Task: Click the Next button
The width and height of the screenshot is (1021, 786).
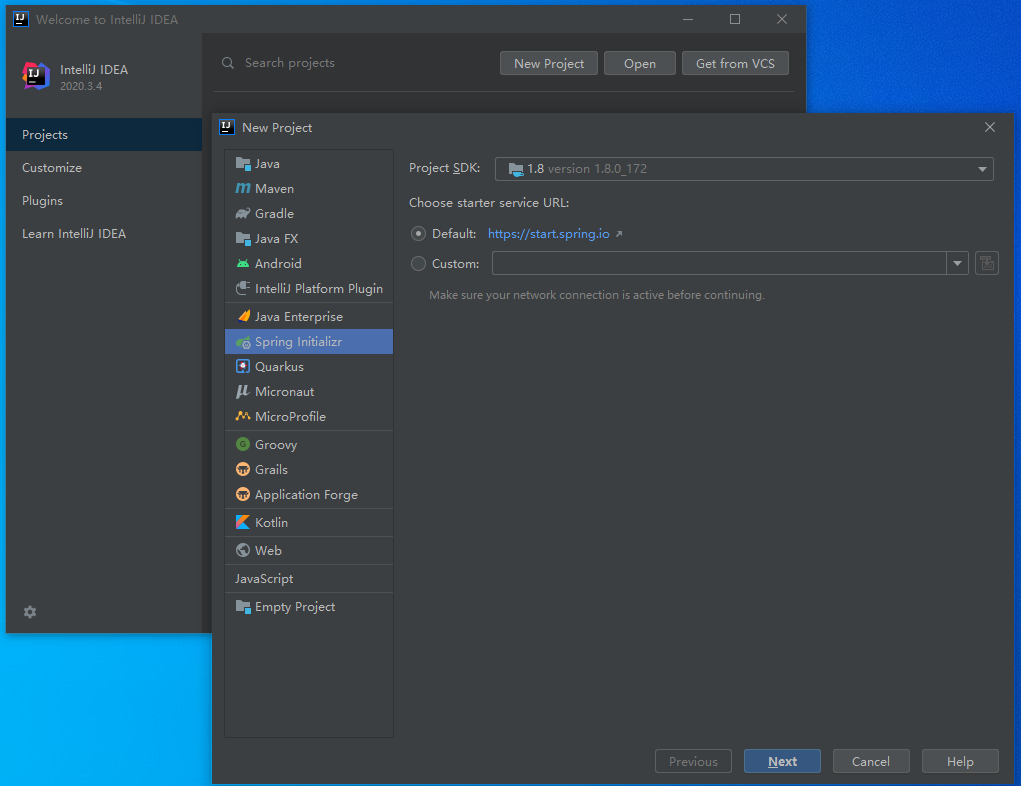Action: pyautogui.click(x=782, y=761)
